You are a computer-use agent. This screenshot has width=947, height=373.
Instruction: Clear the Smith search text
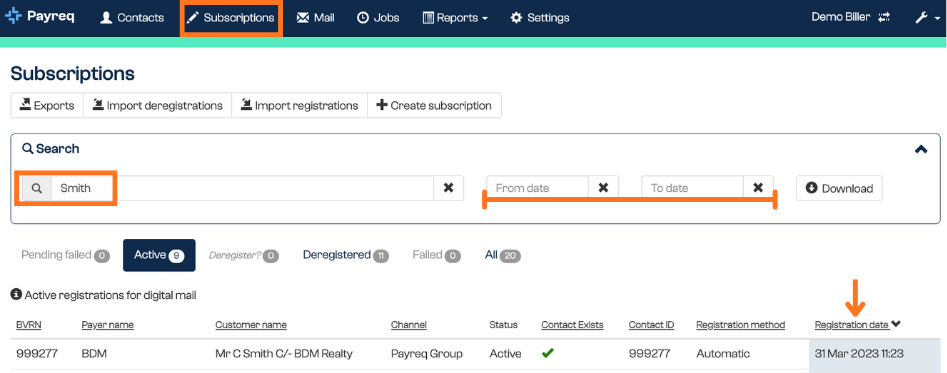tap(449, 188)
